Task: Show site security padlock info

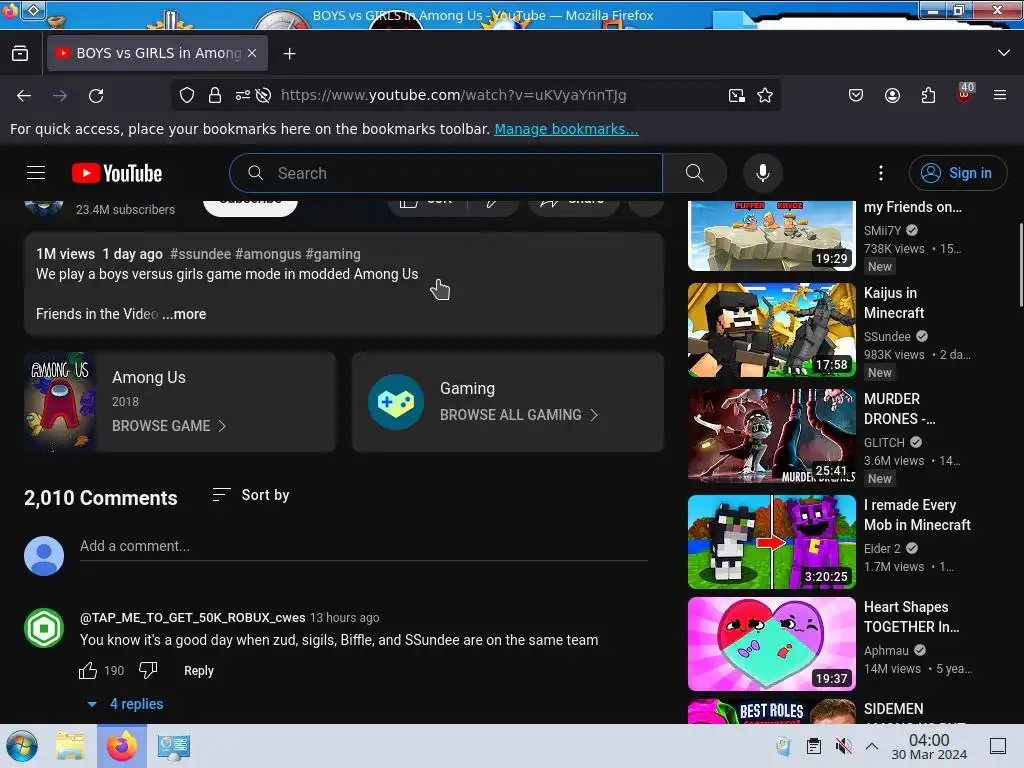Action: (215, 95)
